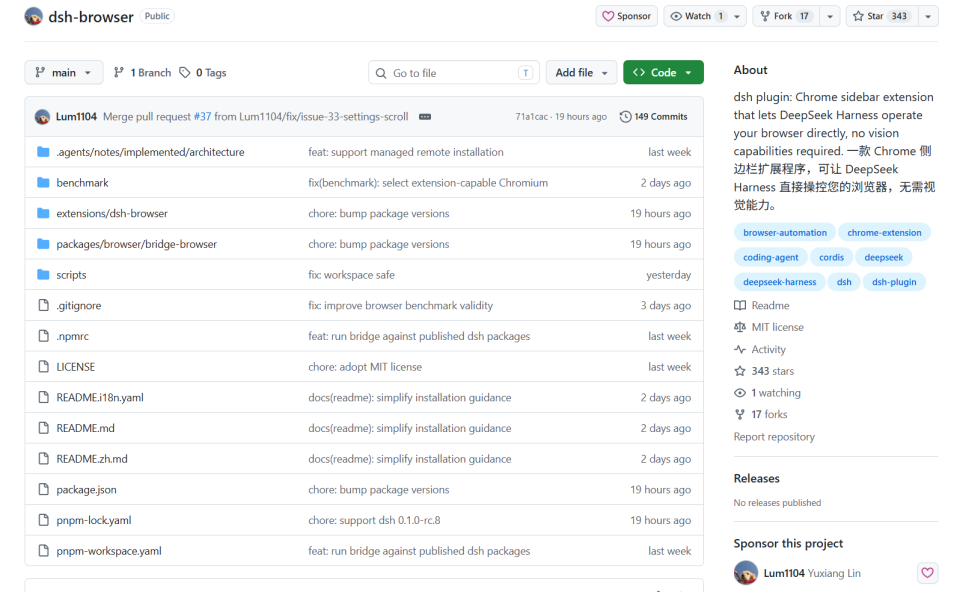This screenshot has width=960, height=592.
Task: Open the README.md file
Action: pos(85,428)
